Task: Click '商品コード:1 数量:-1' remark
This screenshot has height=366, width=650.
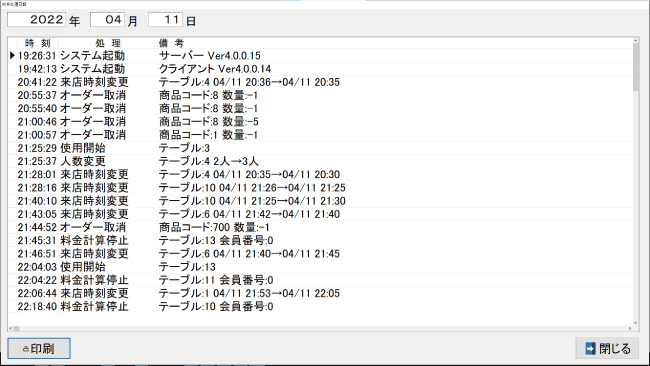Action: tap(208, 135)
